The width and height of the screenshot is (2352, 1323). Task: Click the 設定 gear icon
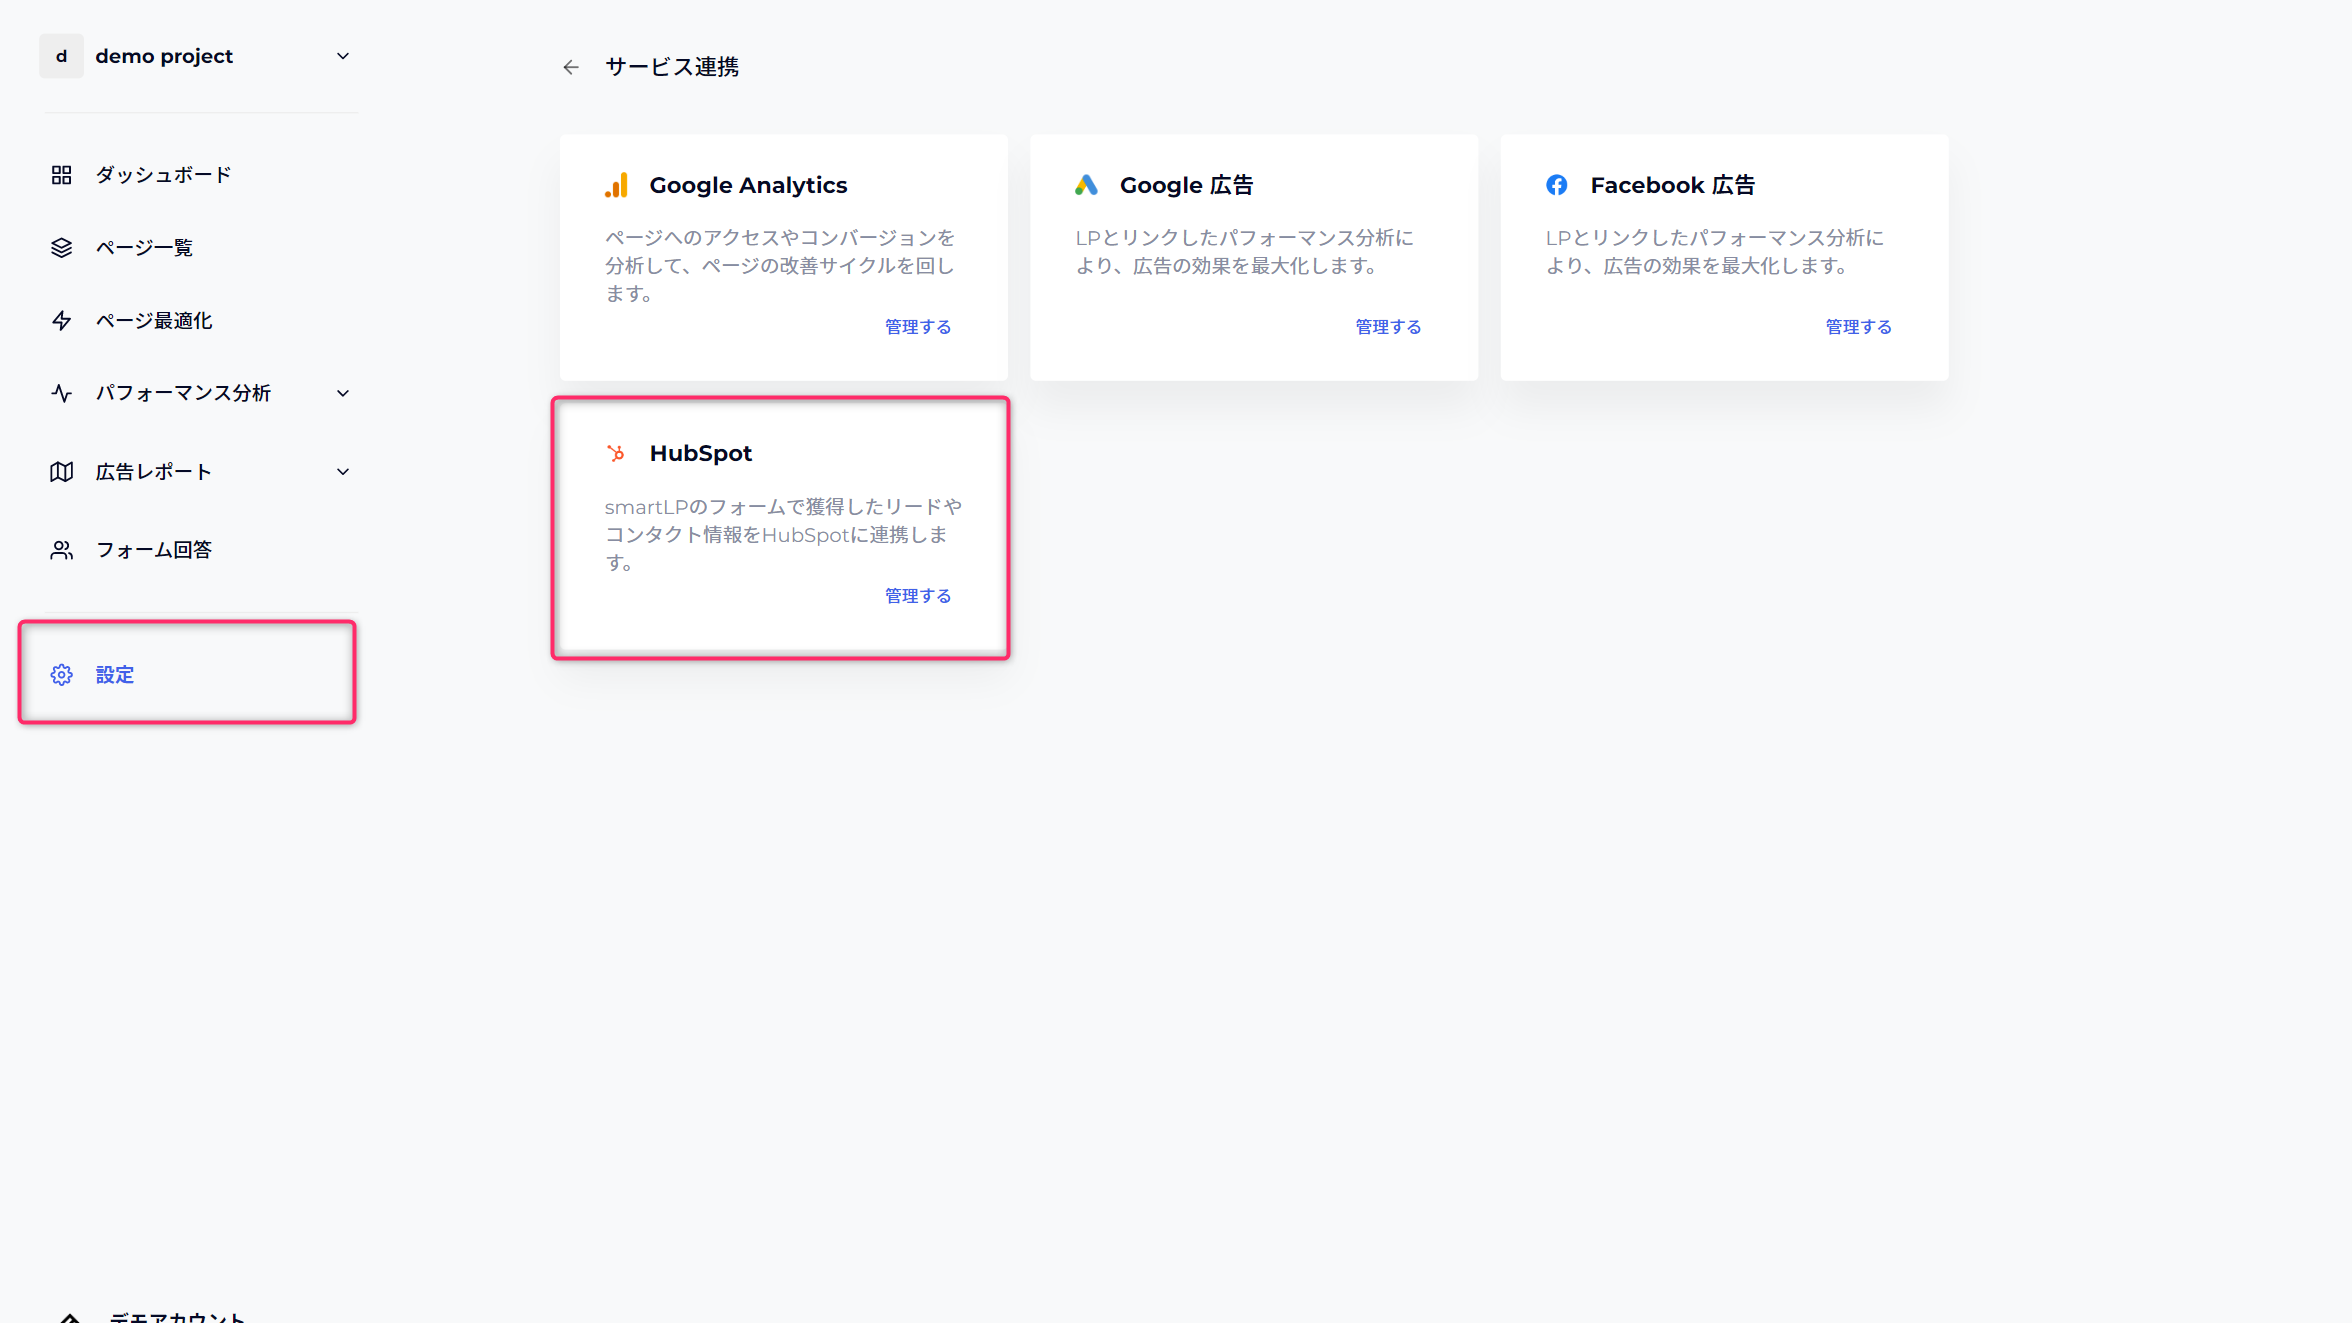[61, 674]
